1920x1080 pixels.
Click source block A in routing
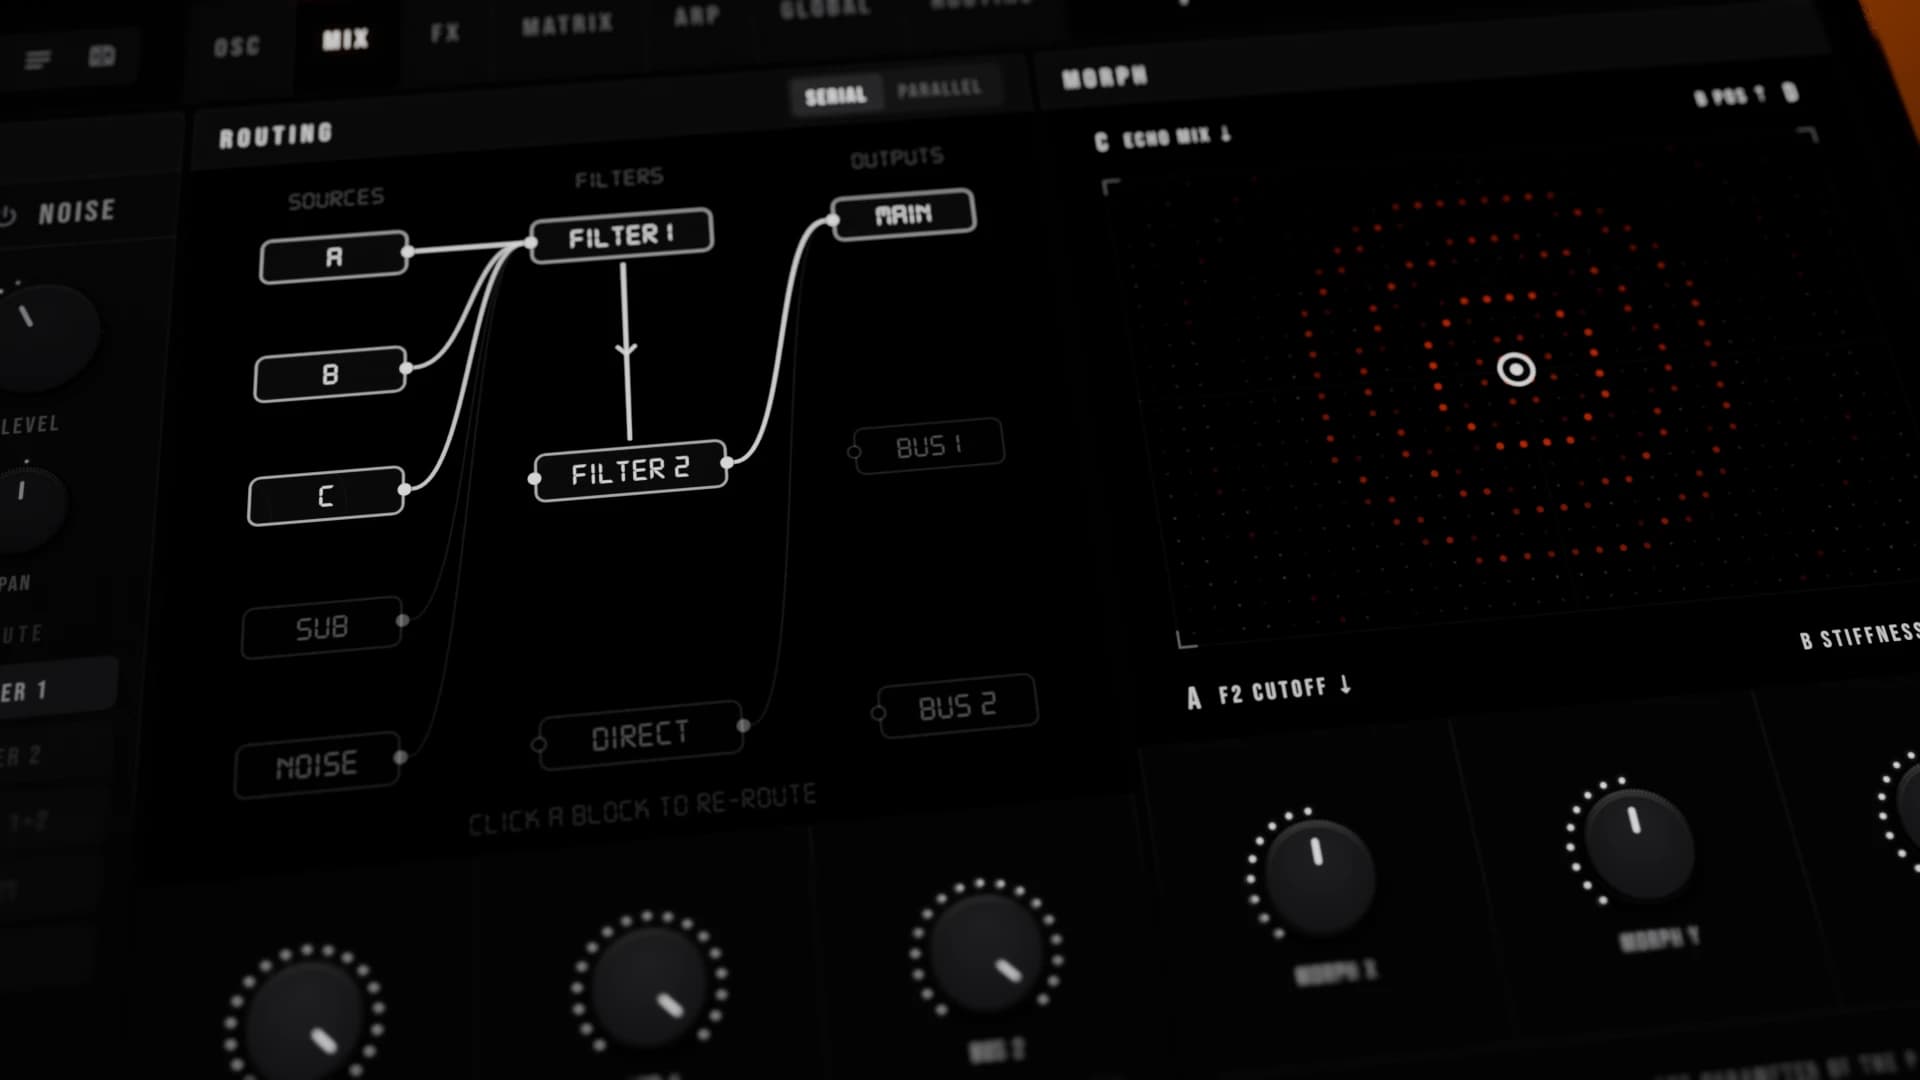(334, 257)
